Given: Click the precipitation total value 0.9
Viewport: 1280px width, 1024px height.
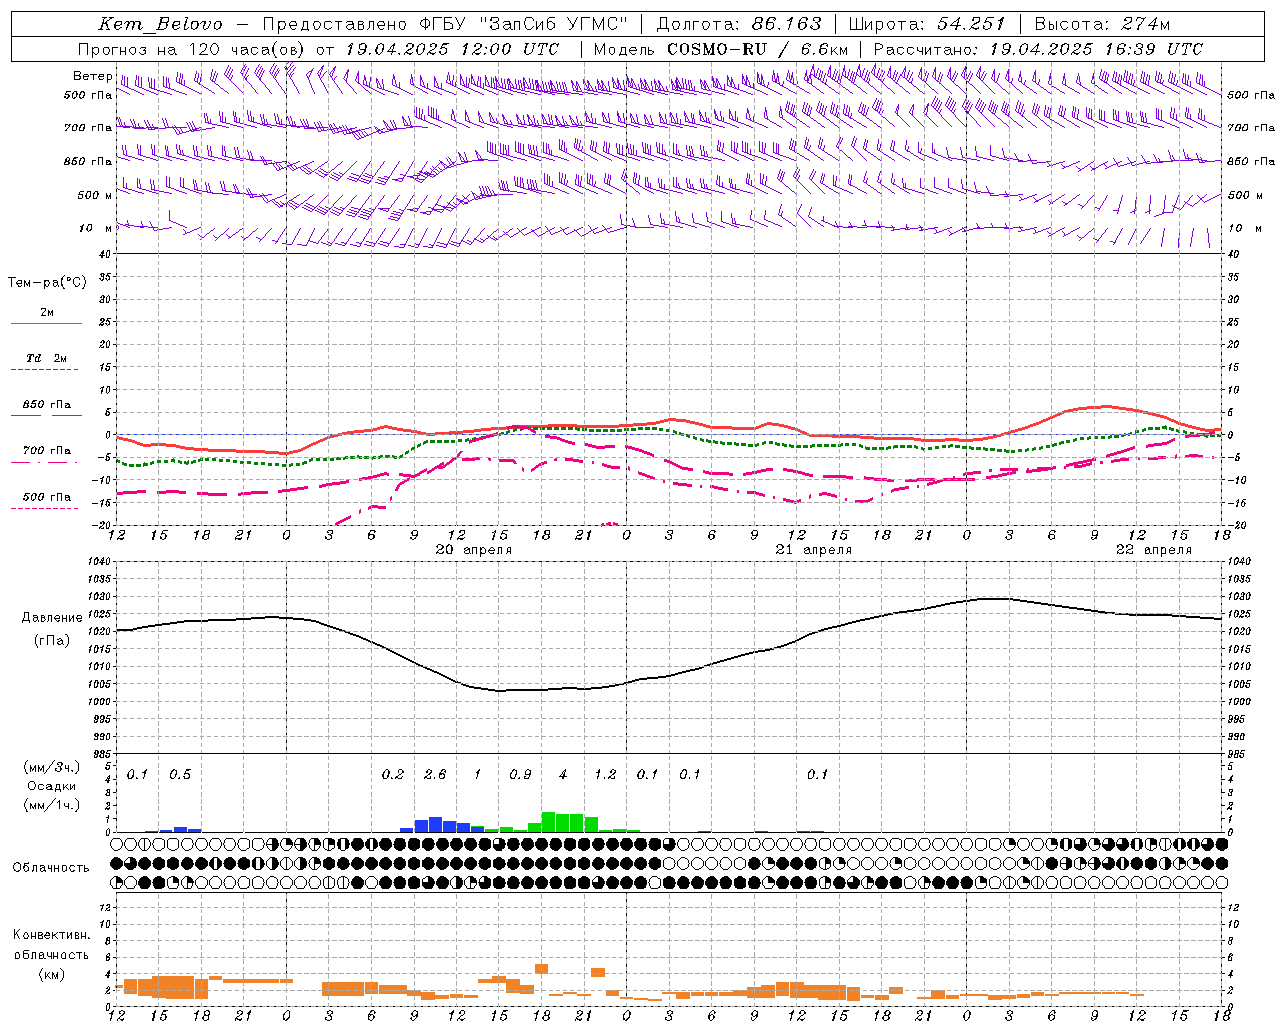Looking at the screenshot, I should pyautogui.click(x=521, y=774).
